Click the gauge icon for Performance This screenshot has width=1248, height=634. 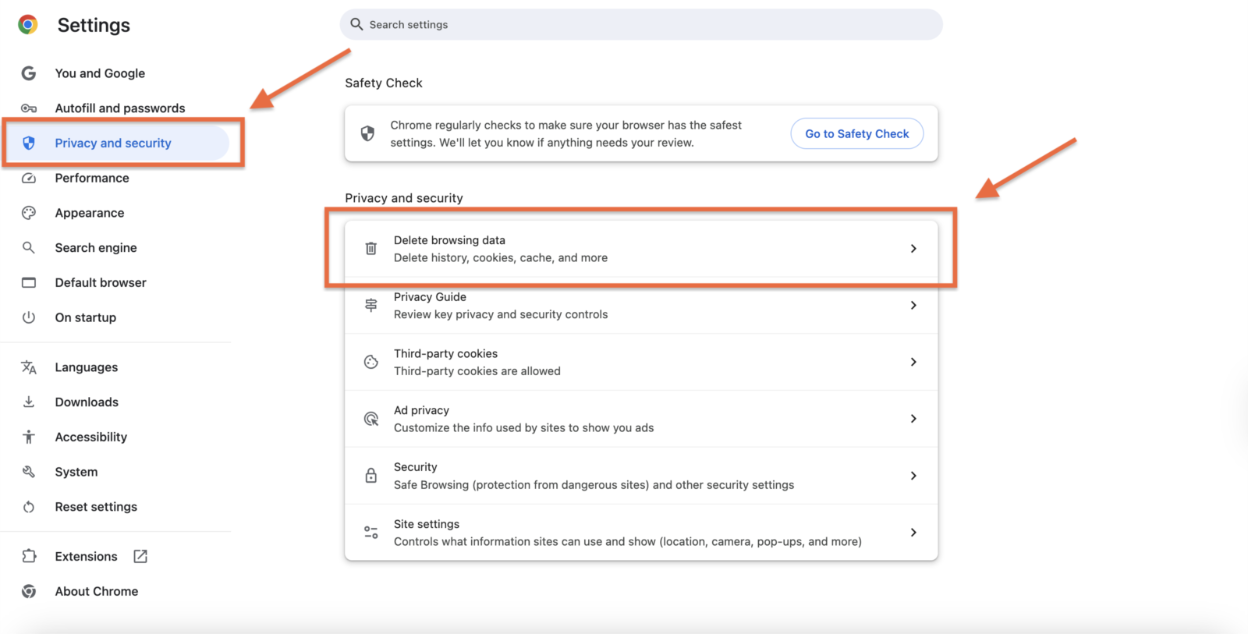click(x=29, y=178)
